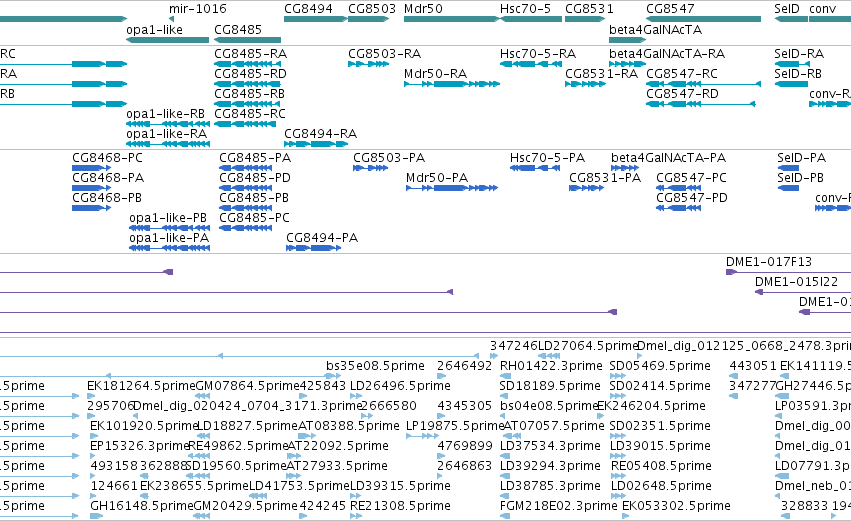This screenshot has width=851, height=521.
Task: Click the LP19875.5prime EST
Action: 455,426
